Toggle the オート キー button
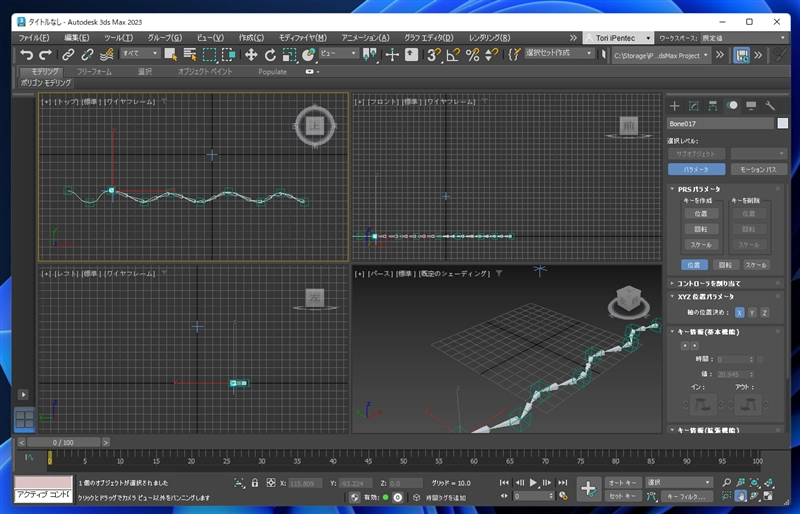The width and height of the screenshot is (800, 514). point(622,482)
